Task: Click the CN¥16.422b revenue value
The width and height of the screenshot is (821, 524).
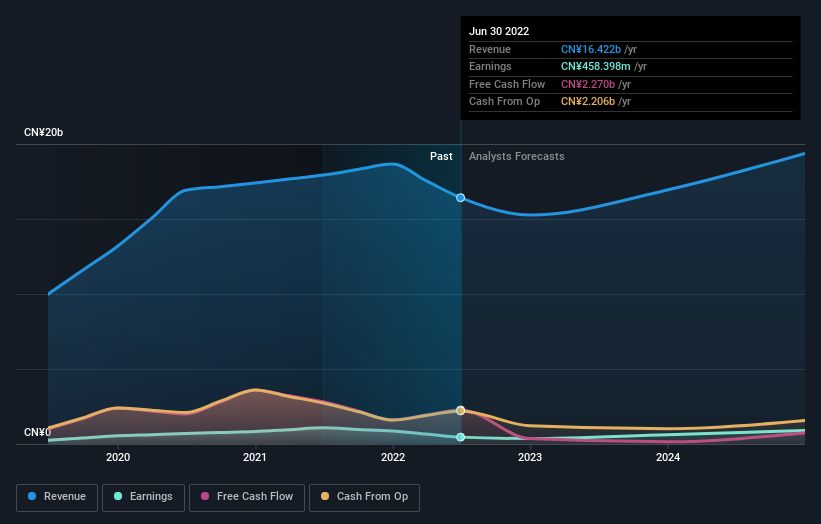Action: [591, 49]
